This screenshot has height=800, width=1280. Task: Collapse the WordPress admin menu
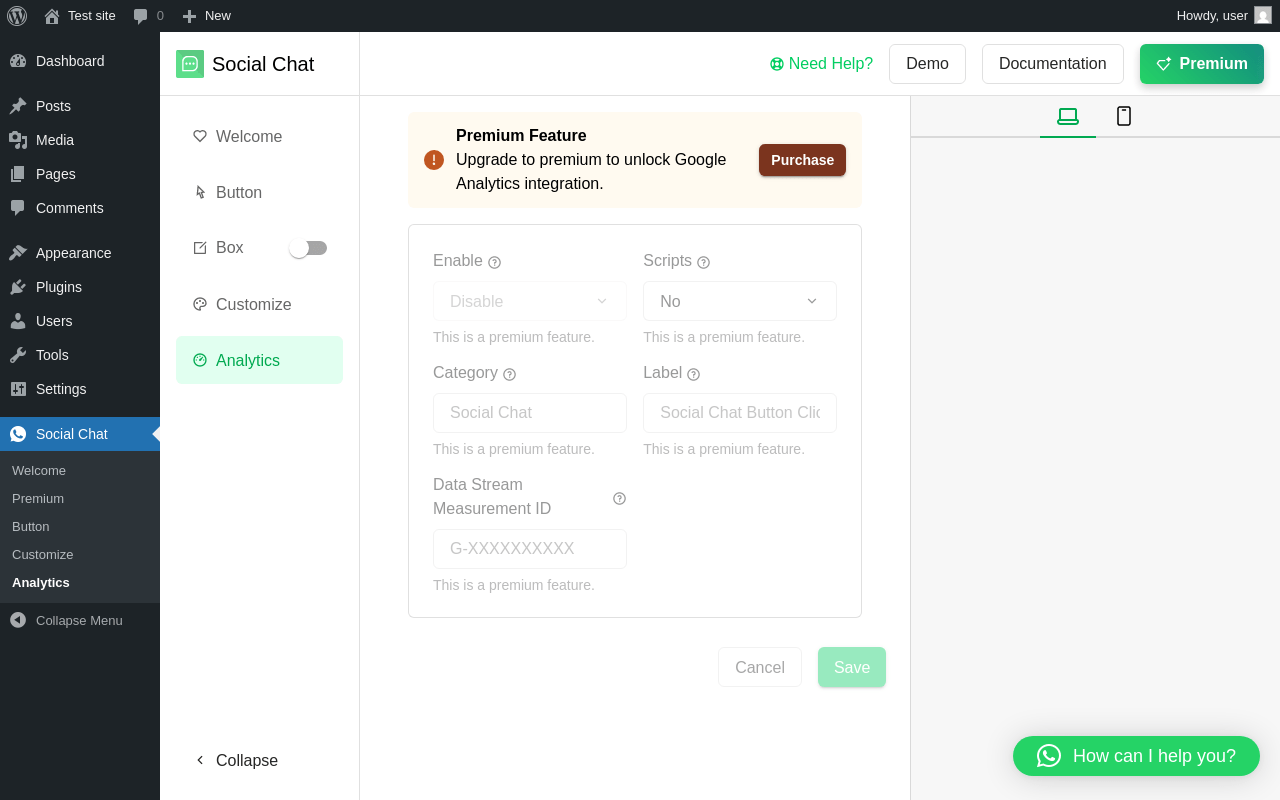coord(67,620)
